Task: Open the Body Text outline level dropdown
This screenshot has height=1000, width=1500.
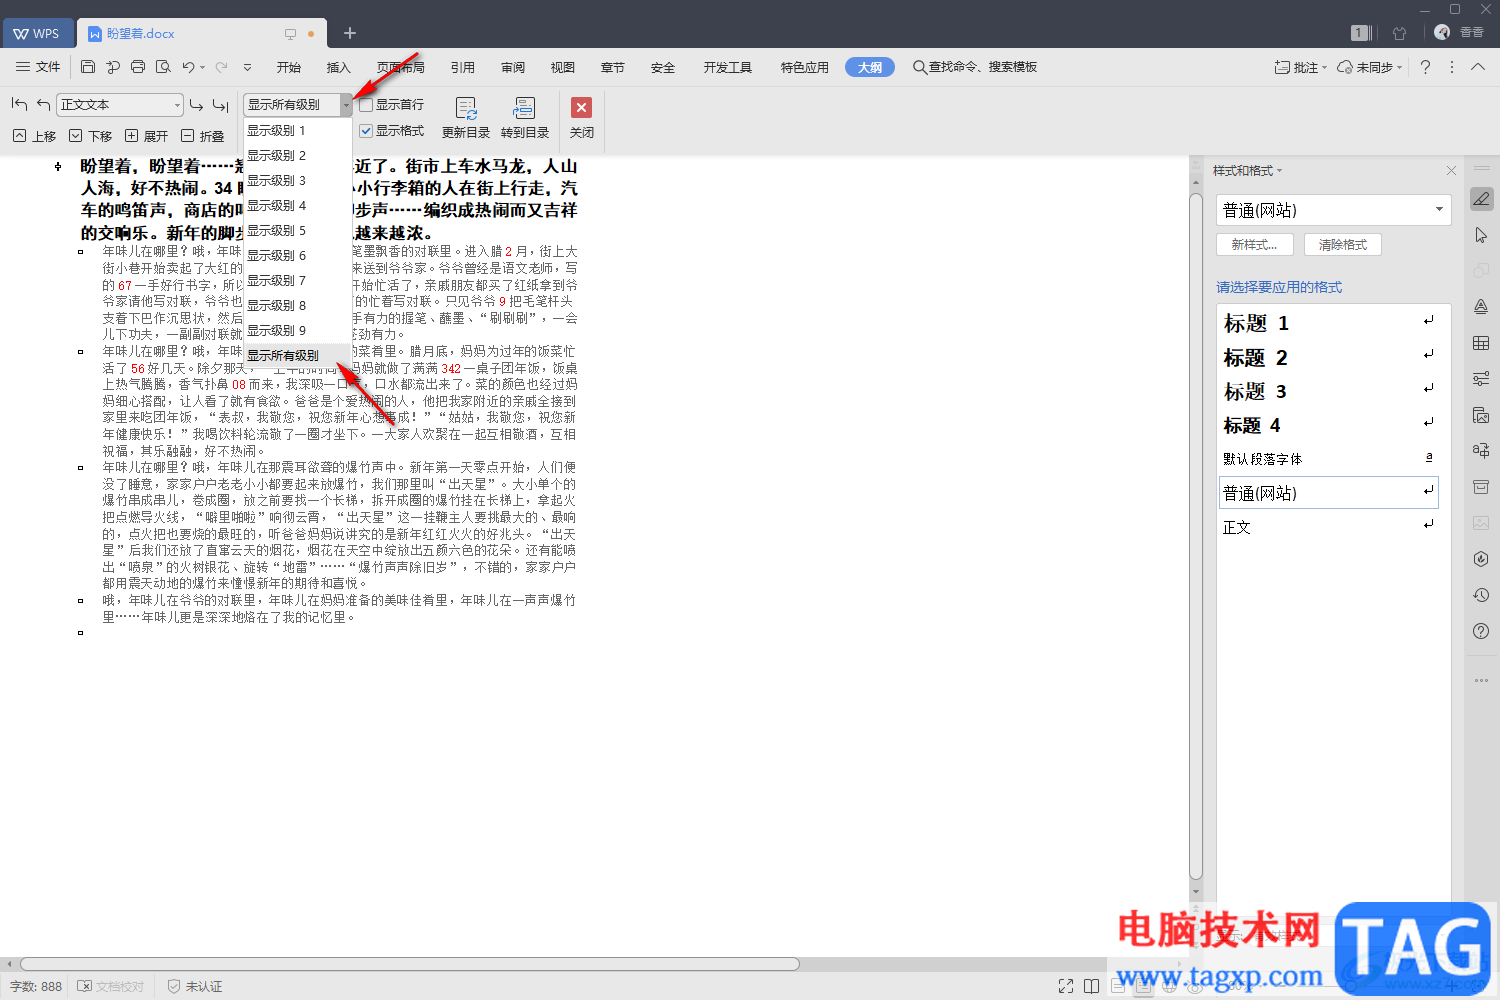Action: coord(177,104)
